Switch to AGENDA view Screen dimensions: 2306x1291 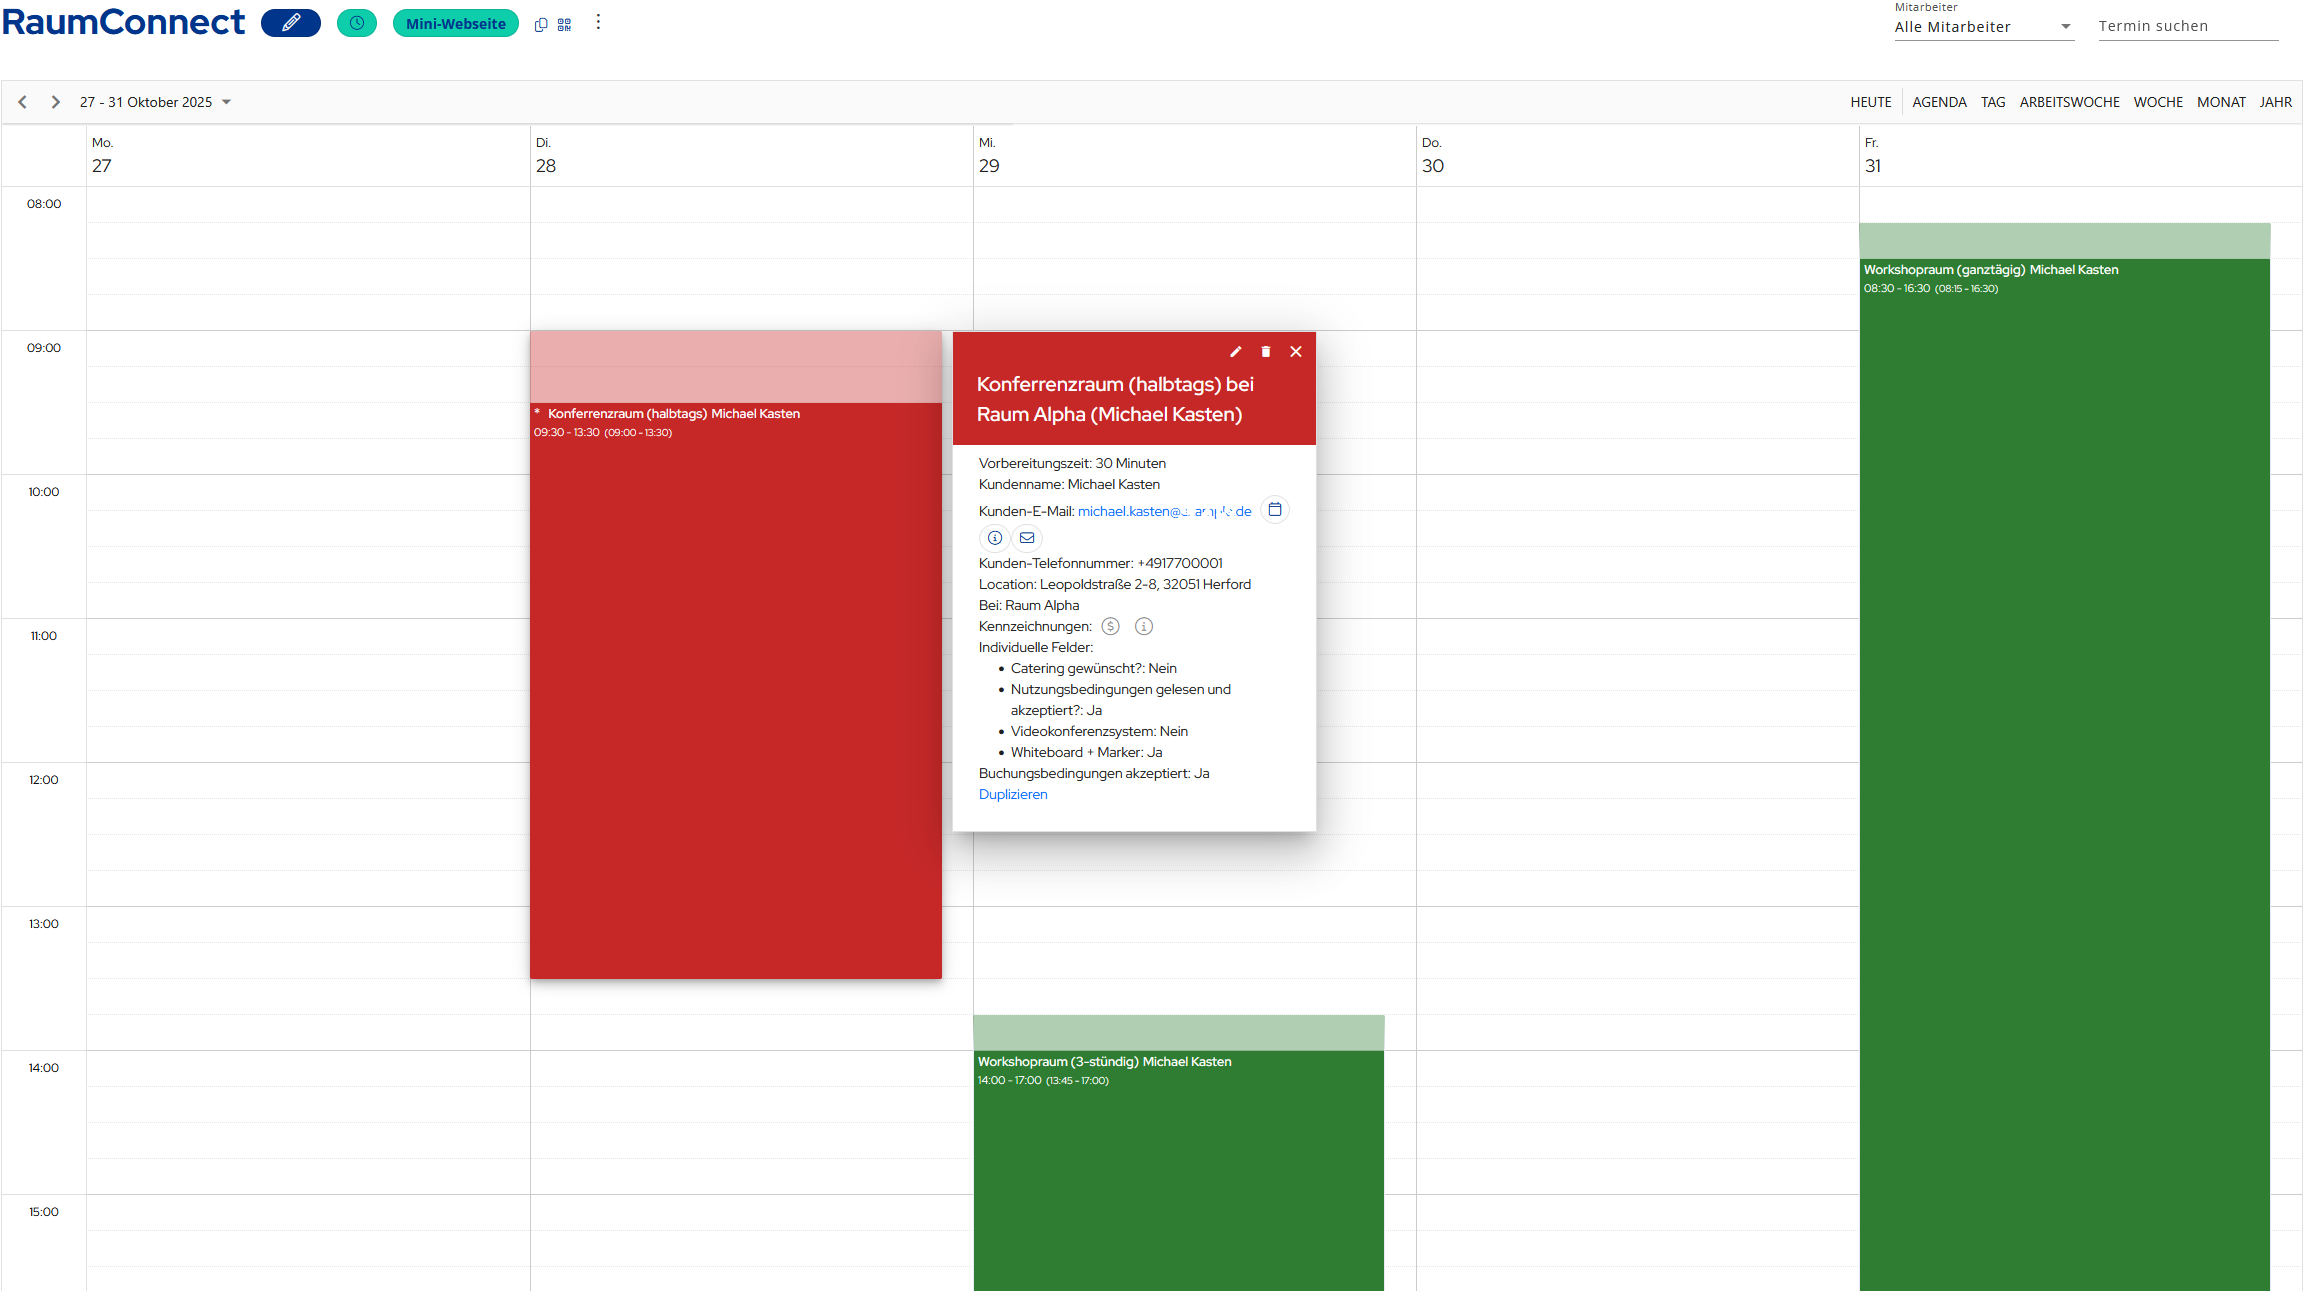1938,102
